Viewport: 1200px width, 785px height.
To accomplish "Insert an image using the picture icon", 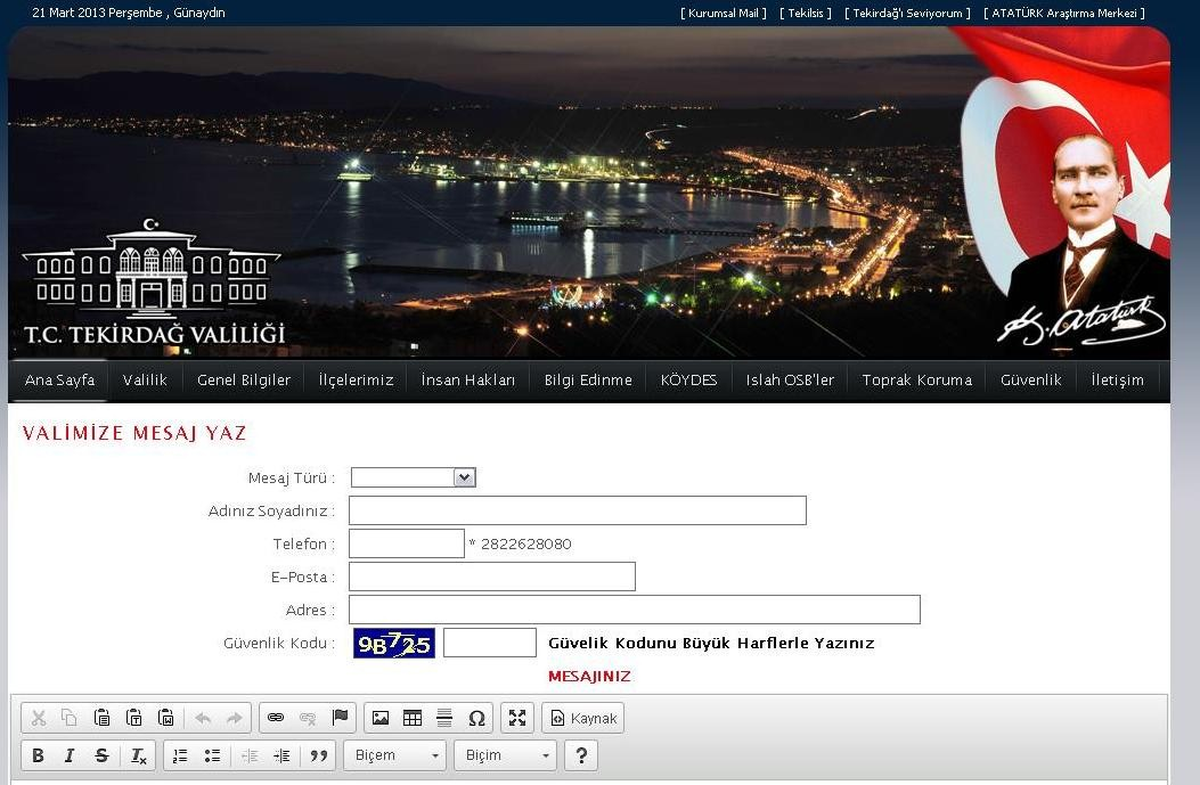I will 380,718.
